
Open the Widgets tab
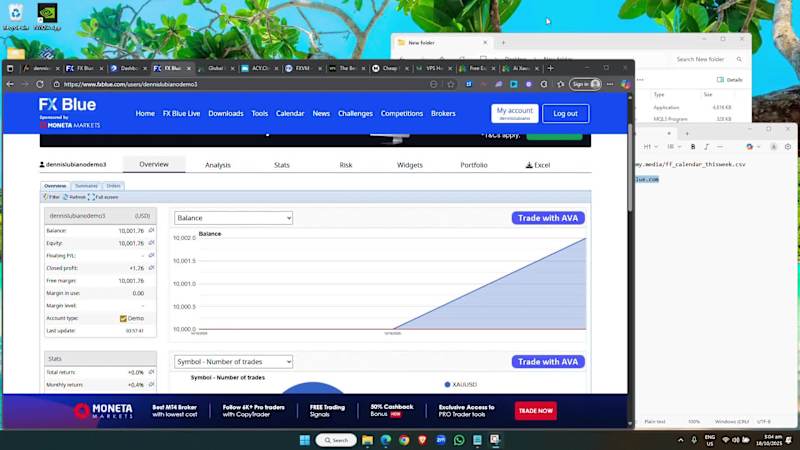[410, 165]
